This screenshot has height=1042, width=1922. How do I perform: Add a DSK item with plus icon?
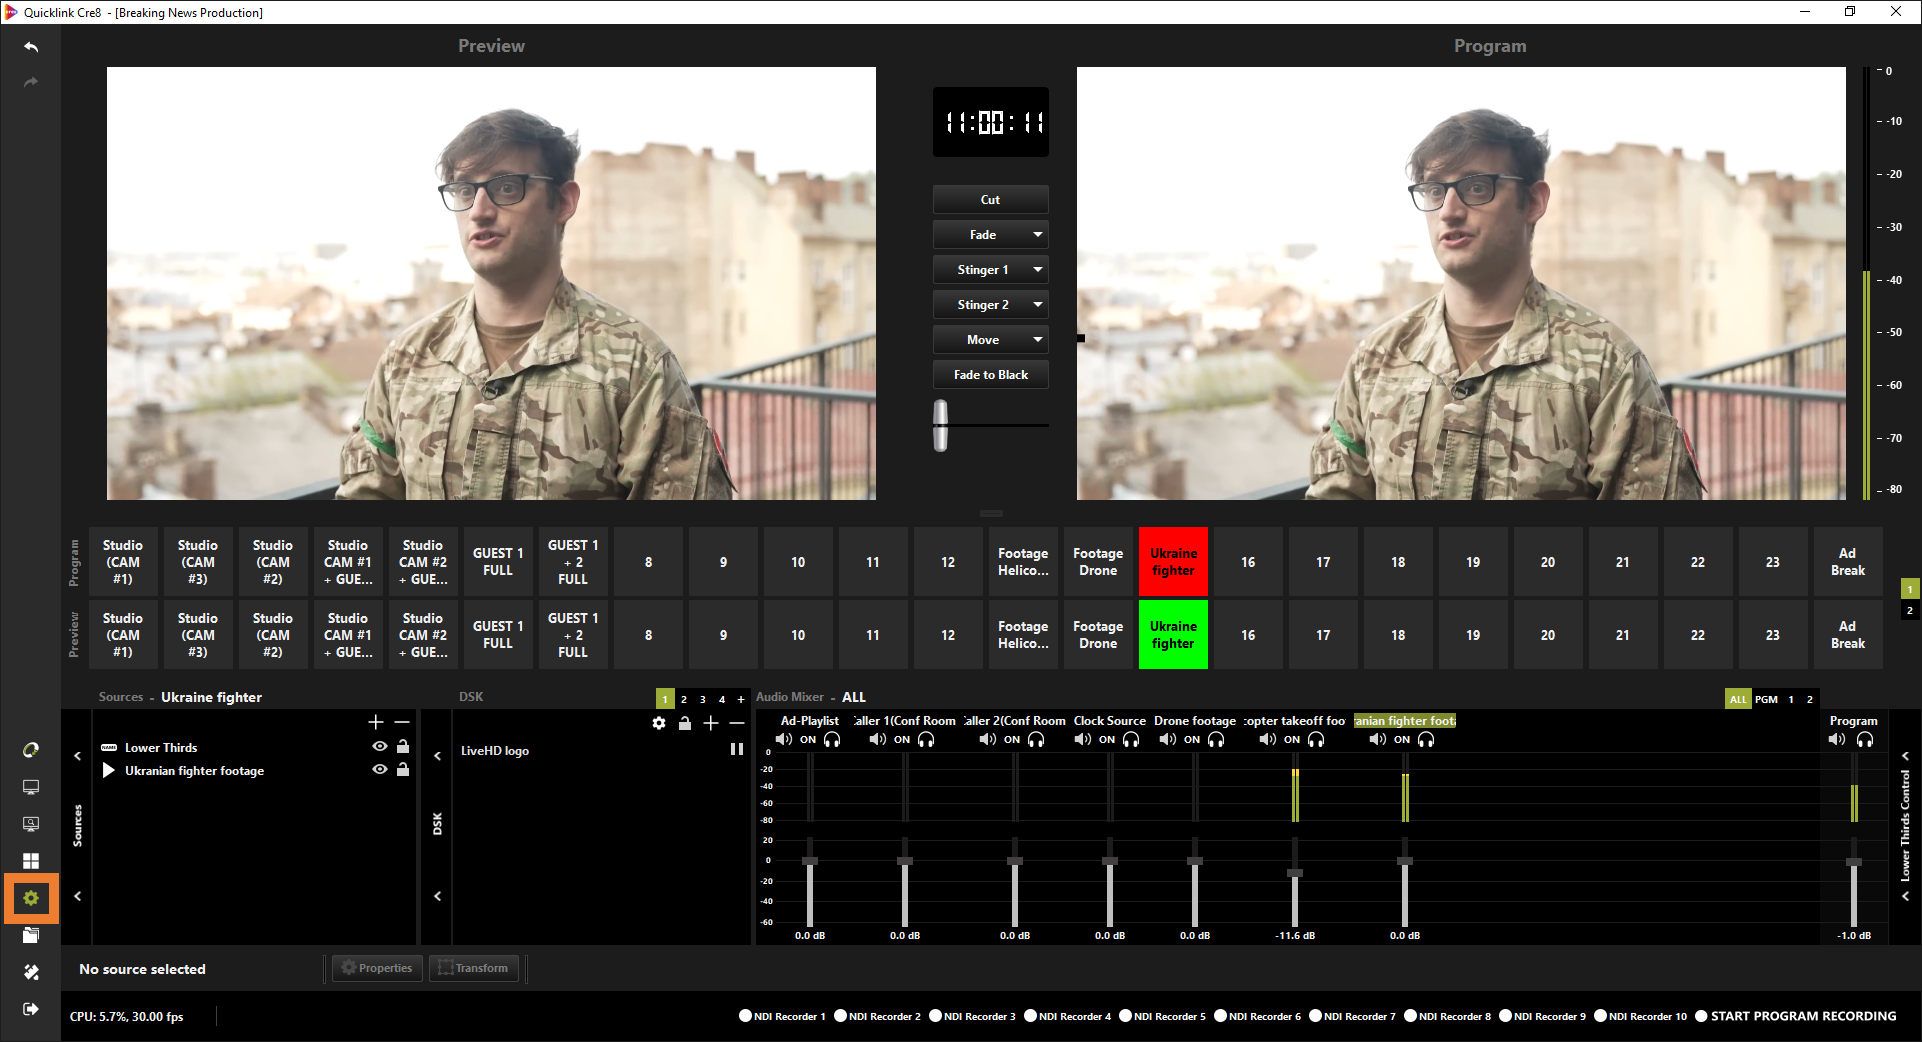pyautogui.click(x=711, y=723)
